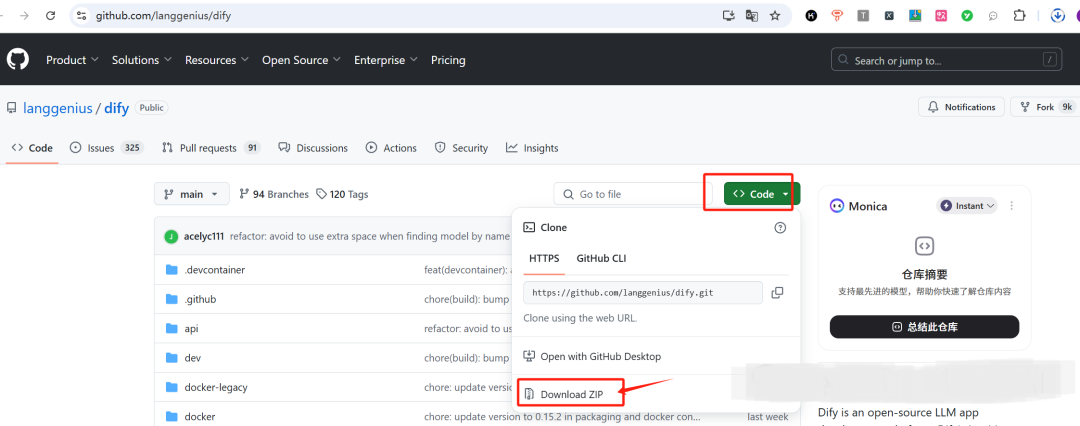
Task: Click the Search or jump to field
Action: (945, 60)
